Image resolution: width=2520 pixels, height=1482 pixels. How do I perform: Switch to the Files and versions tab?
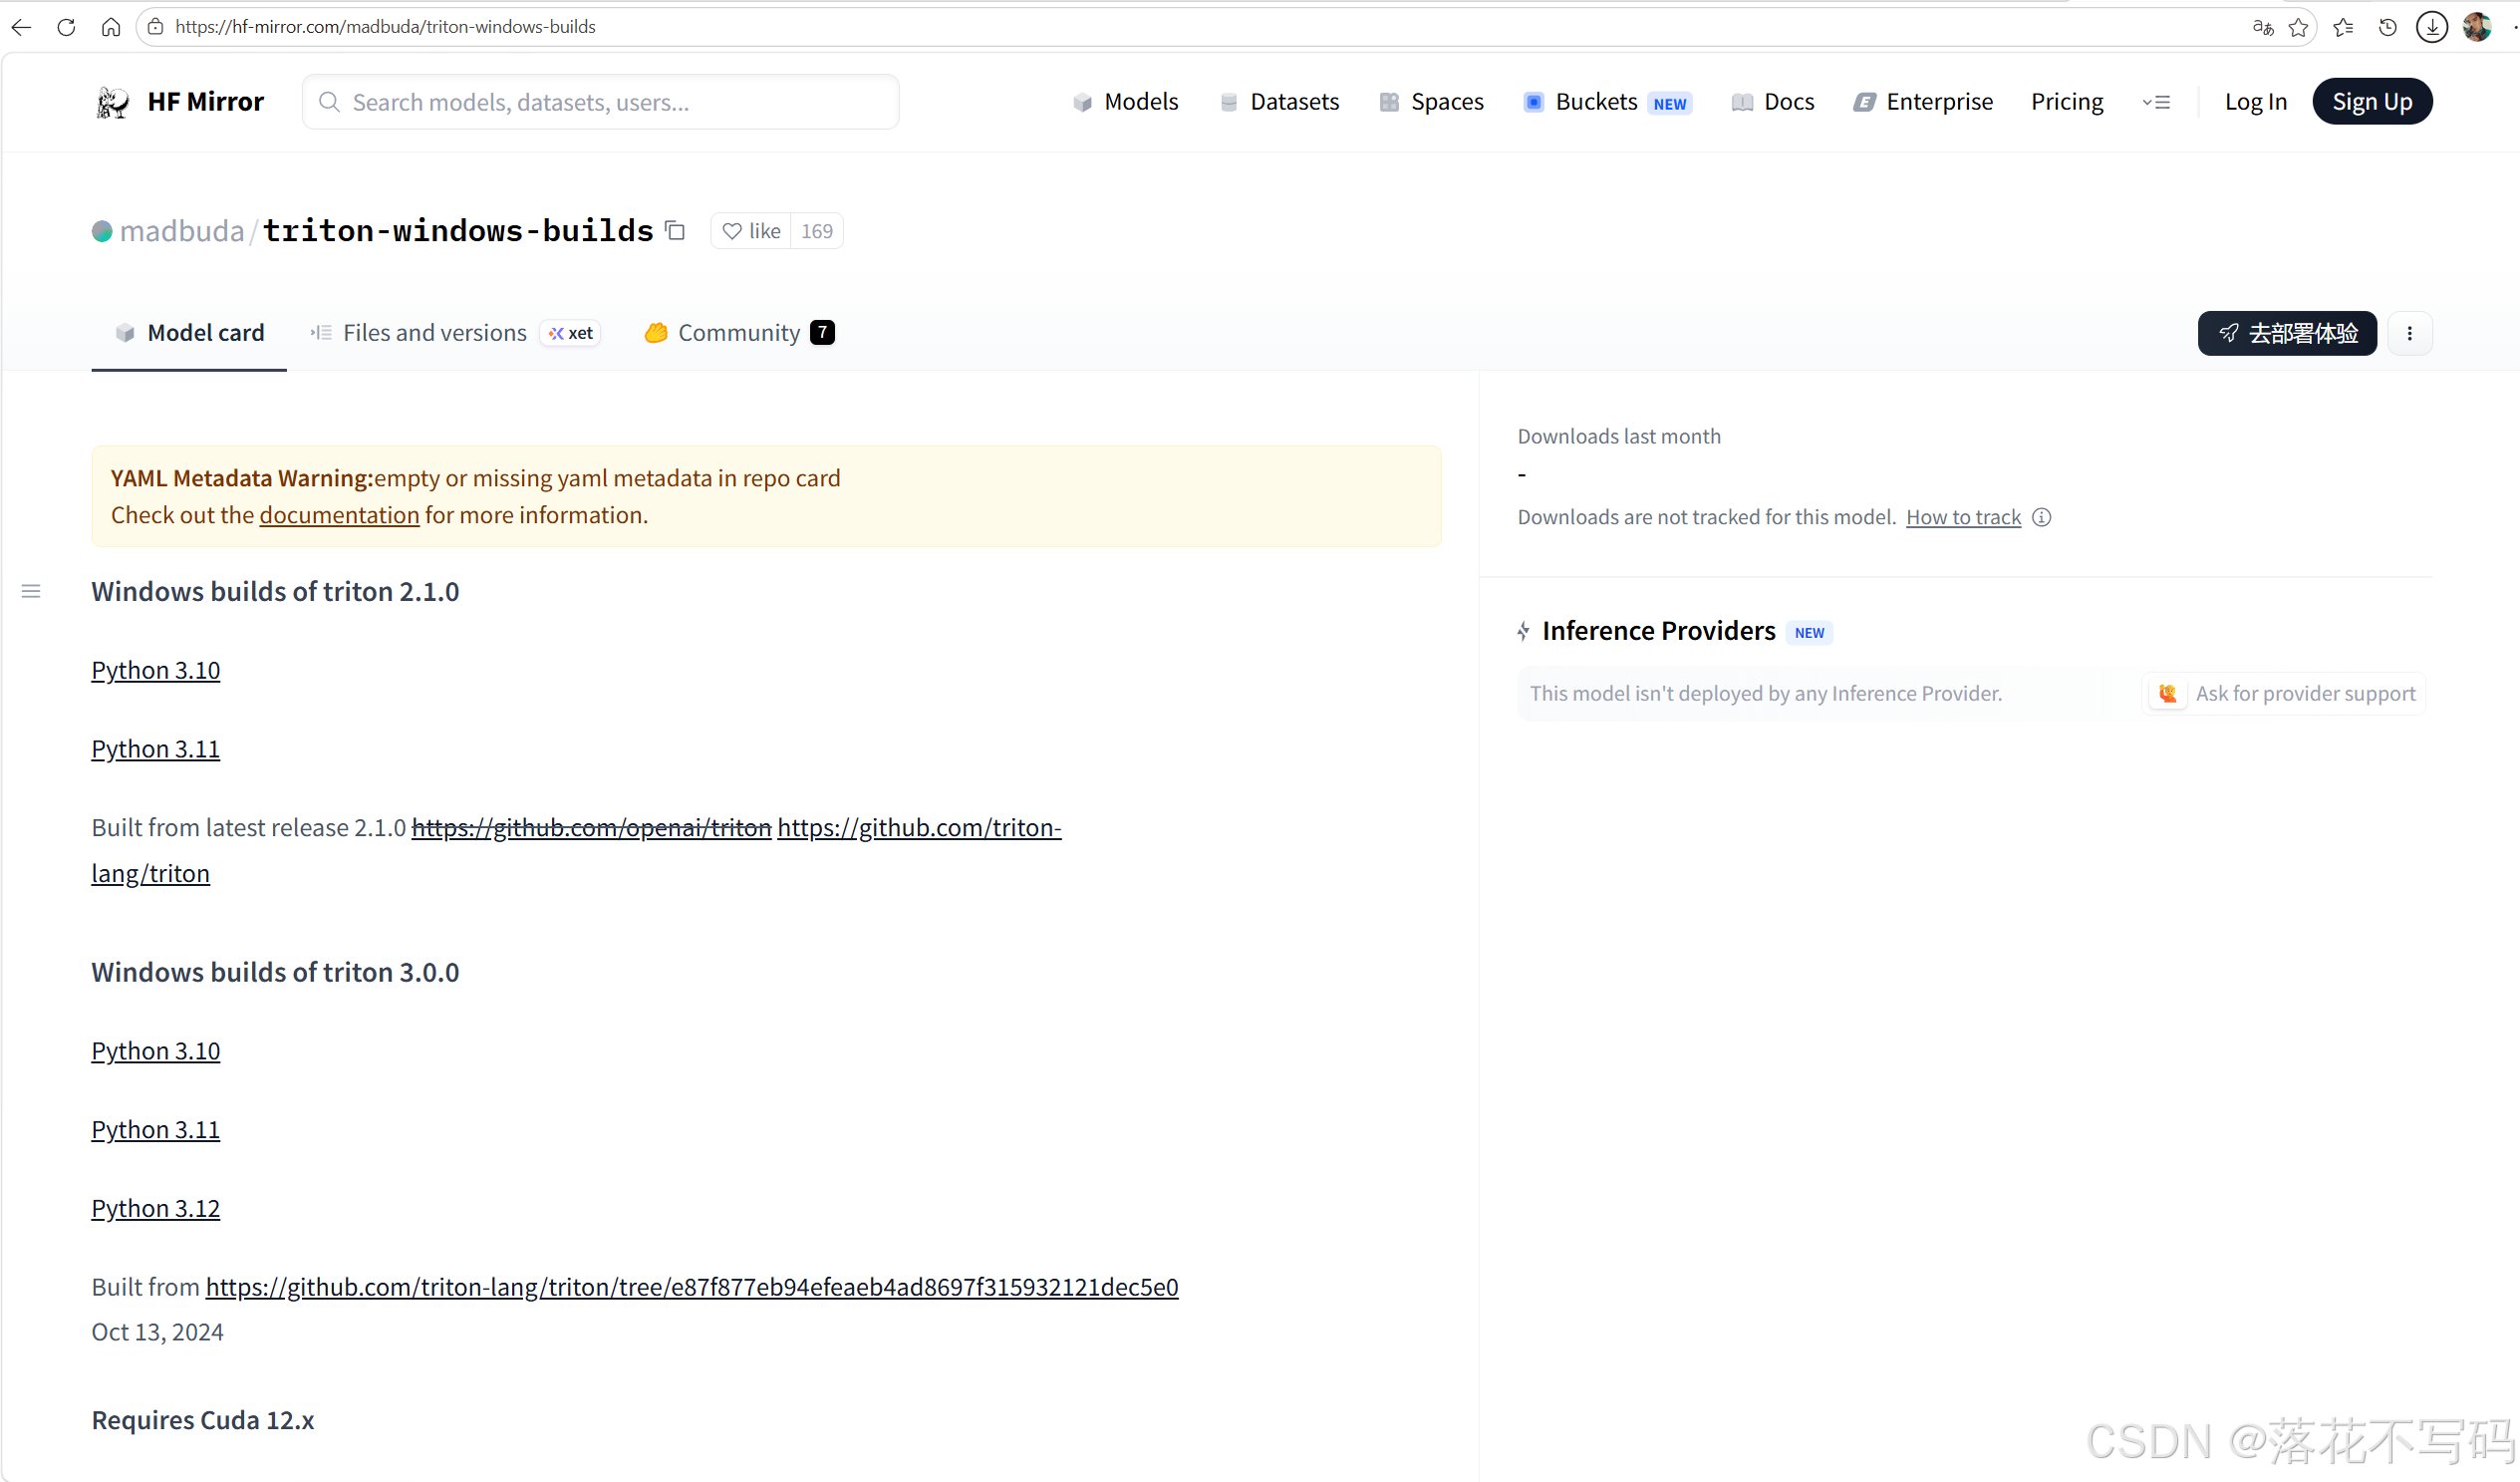[434, 333]
